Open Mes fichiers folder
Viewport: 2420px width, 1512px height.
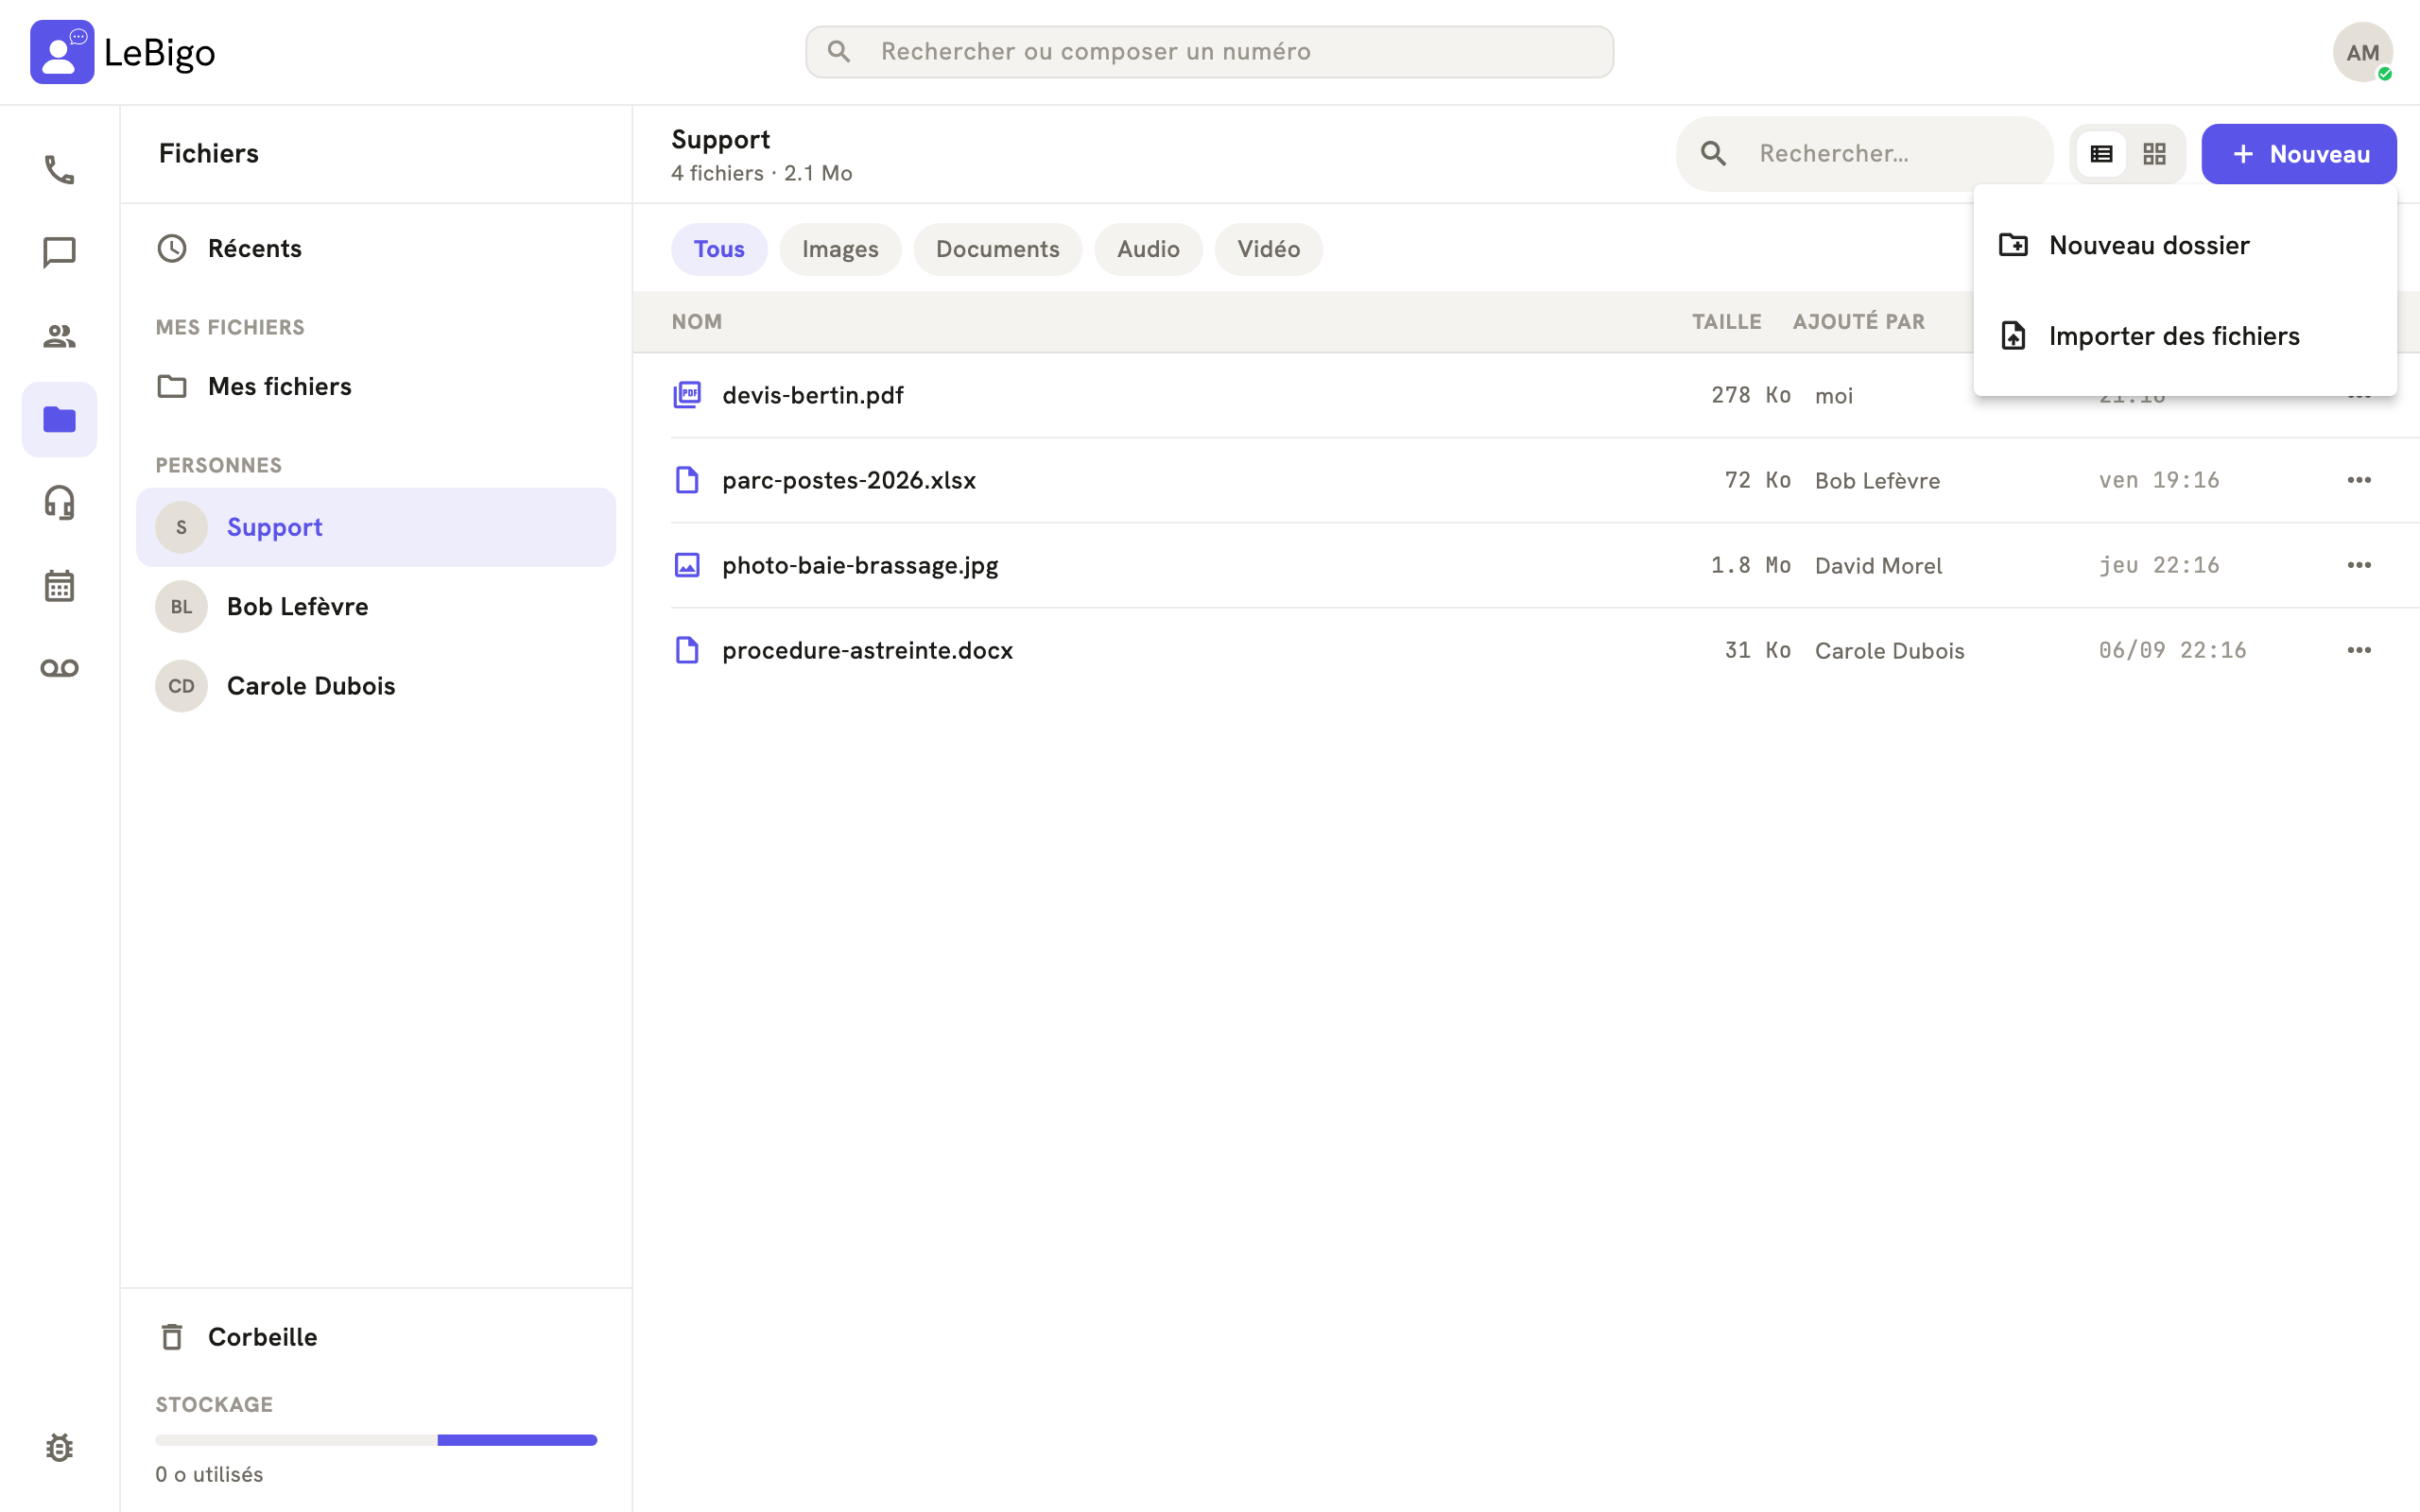pyautogui.click(x=376, y=386)
